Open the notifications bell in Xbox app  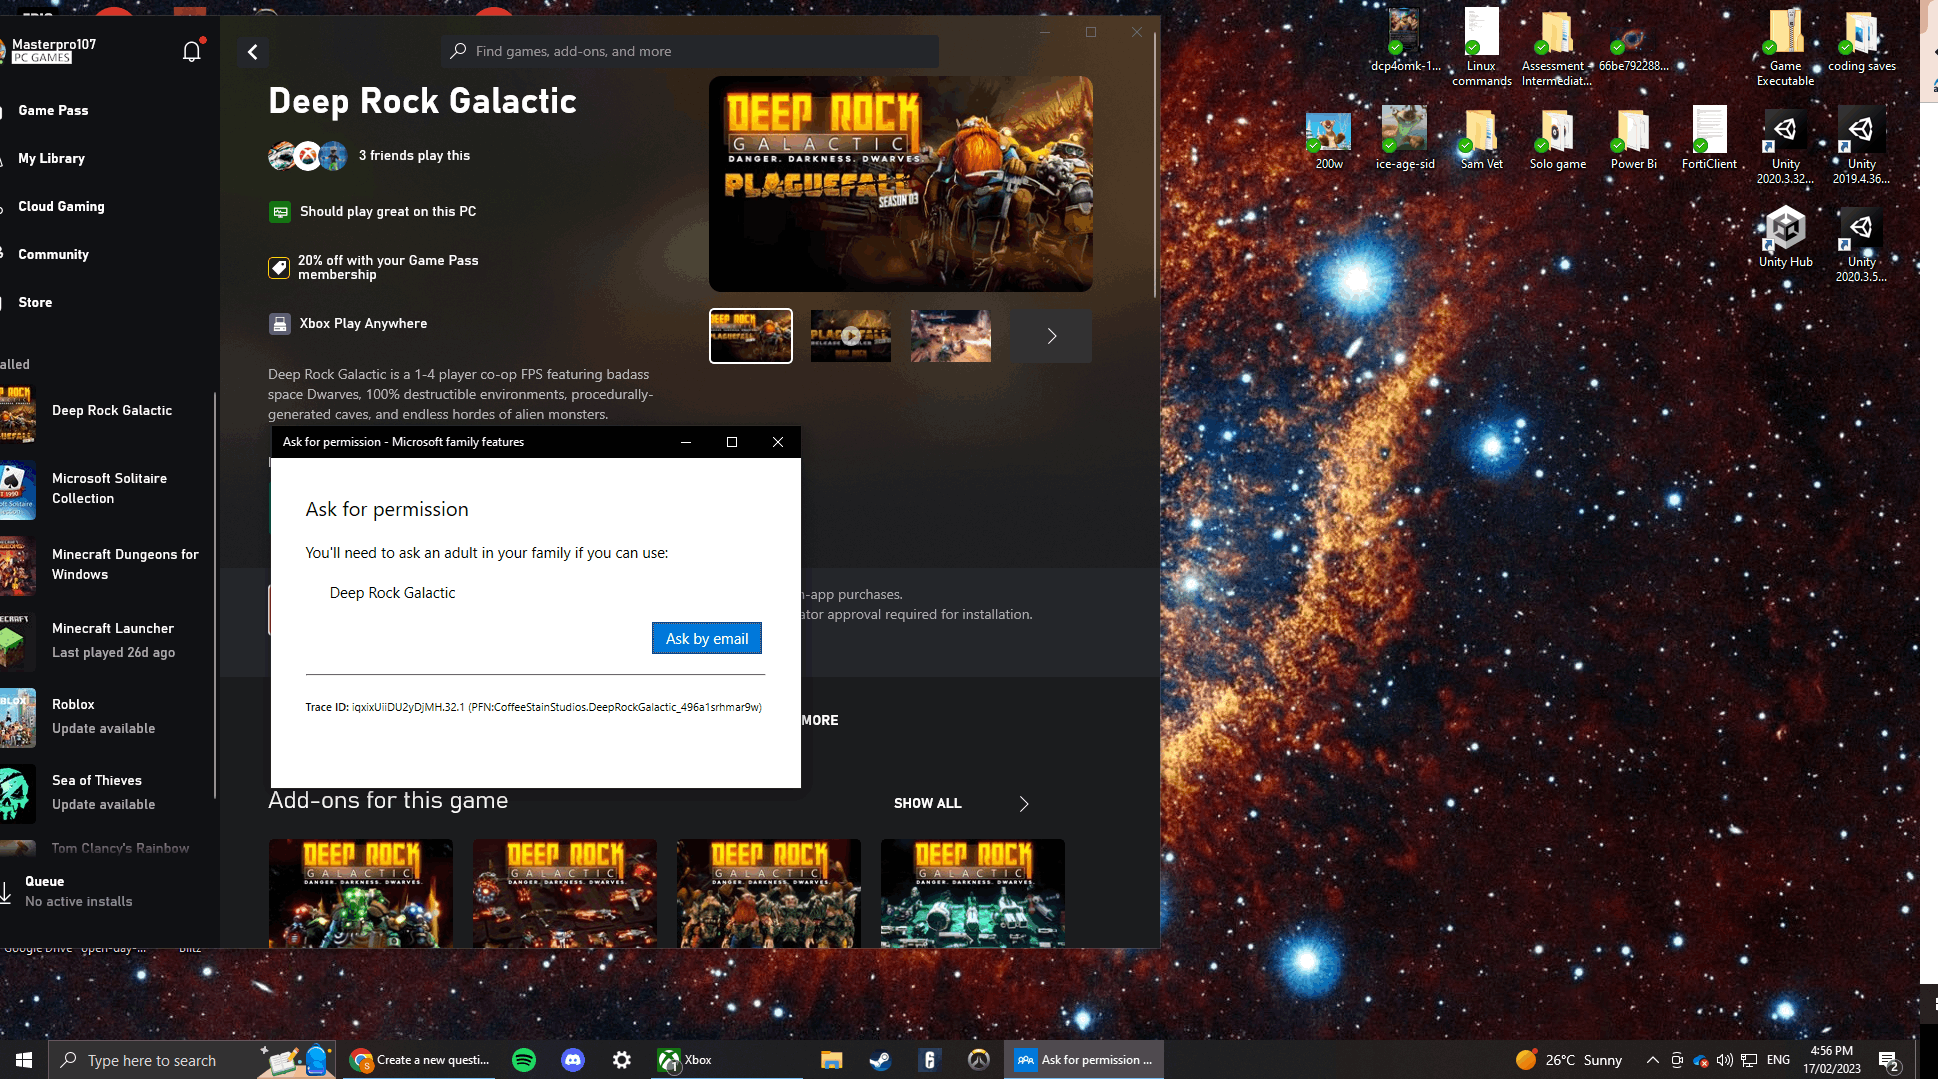(192, 51)
